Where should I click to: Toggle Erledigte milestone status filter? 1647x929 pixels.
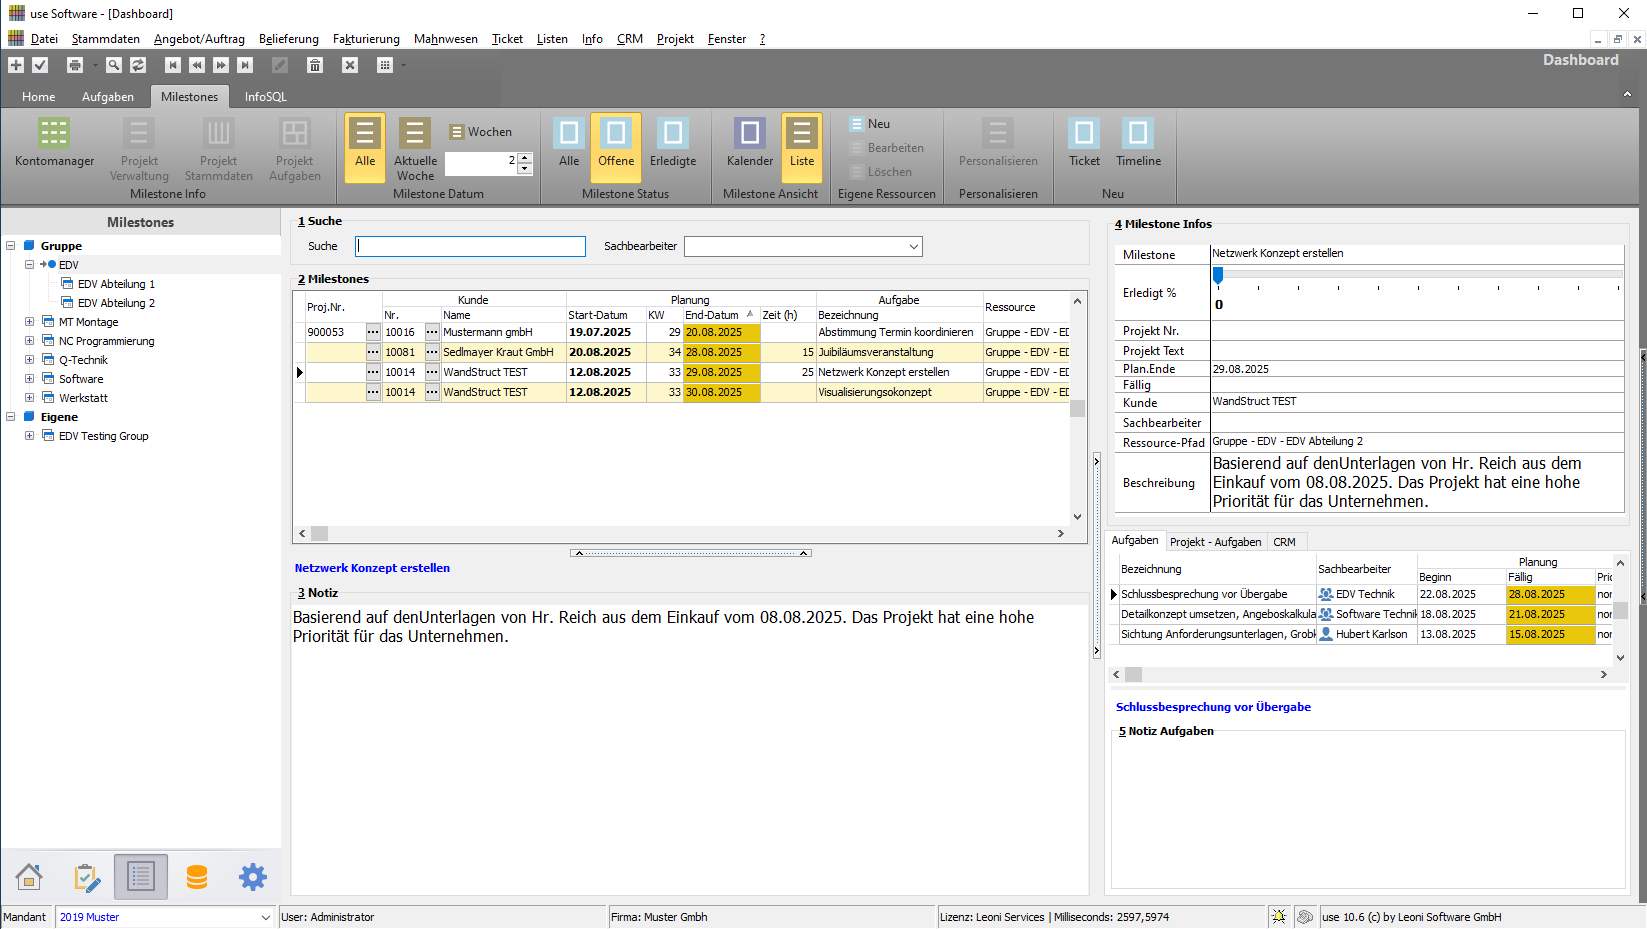coord(673,142)
